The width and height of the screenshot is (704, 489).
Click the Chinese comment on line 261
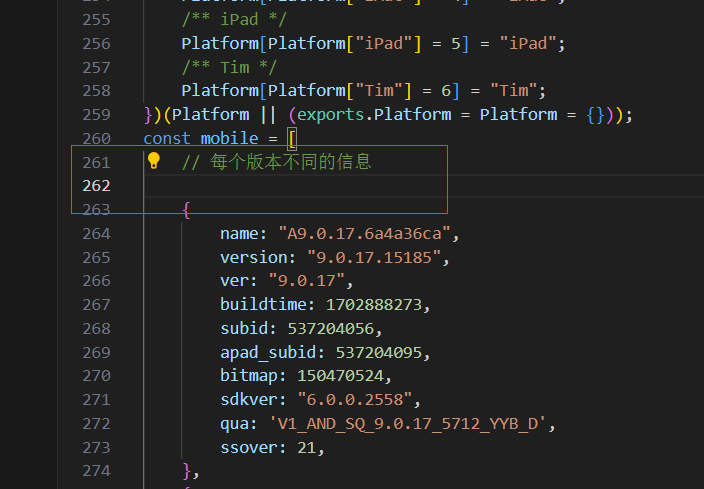coord(276,162)
